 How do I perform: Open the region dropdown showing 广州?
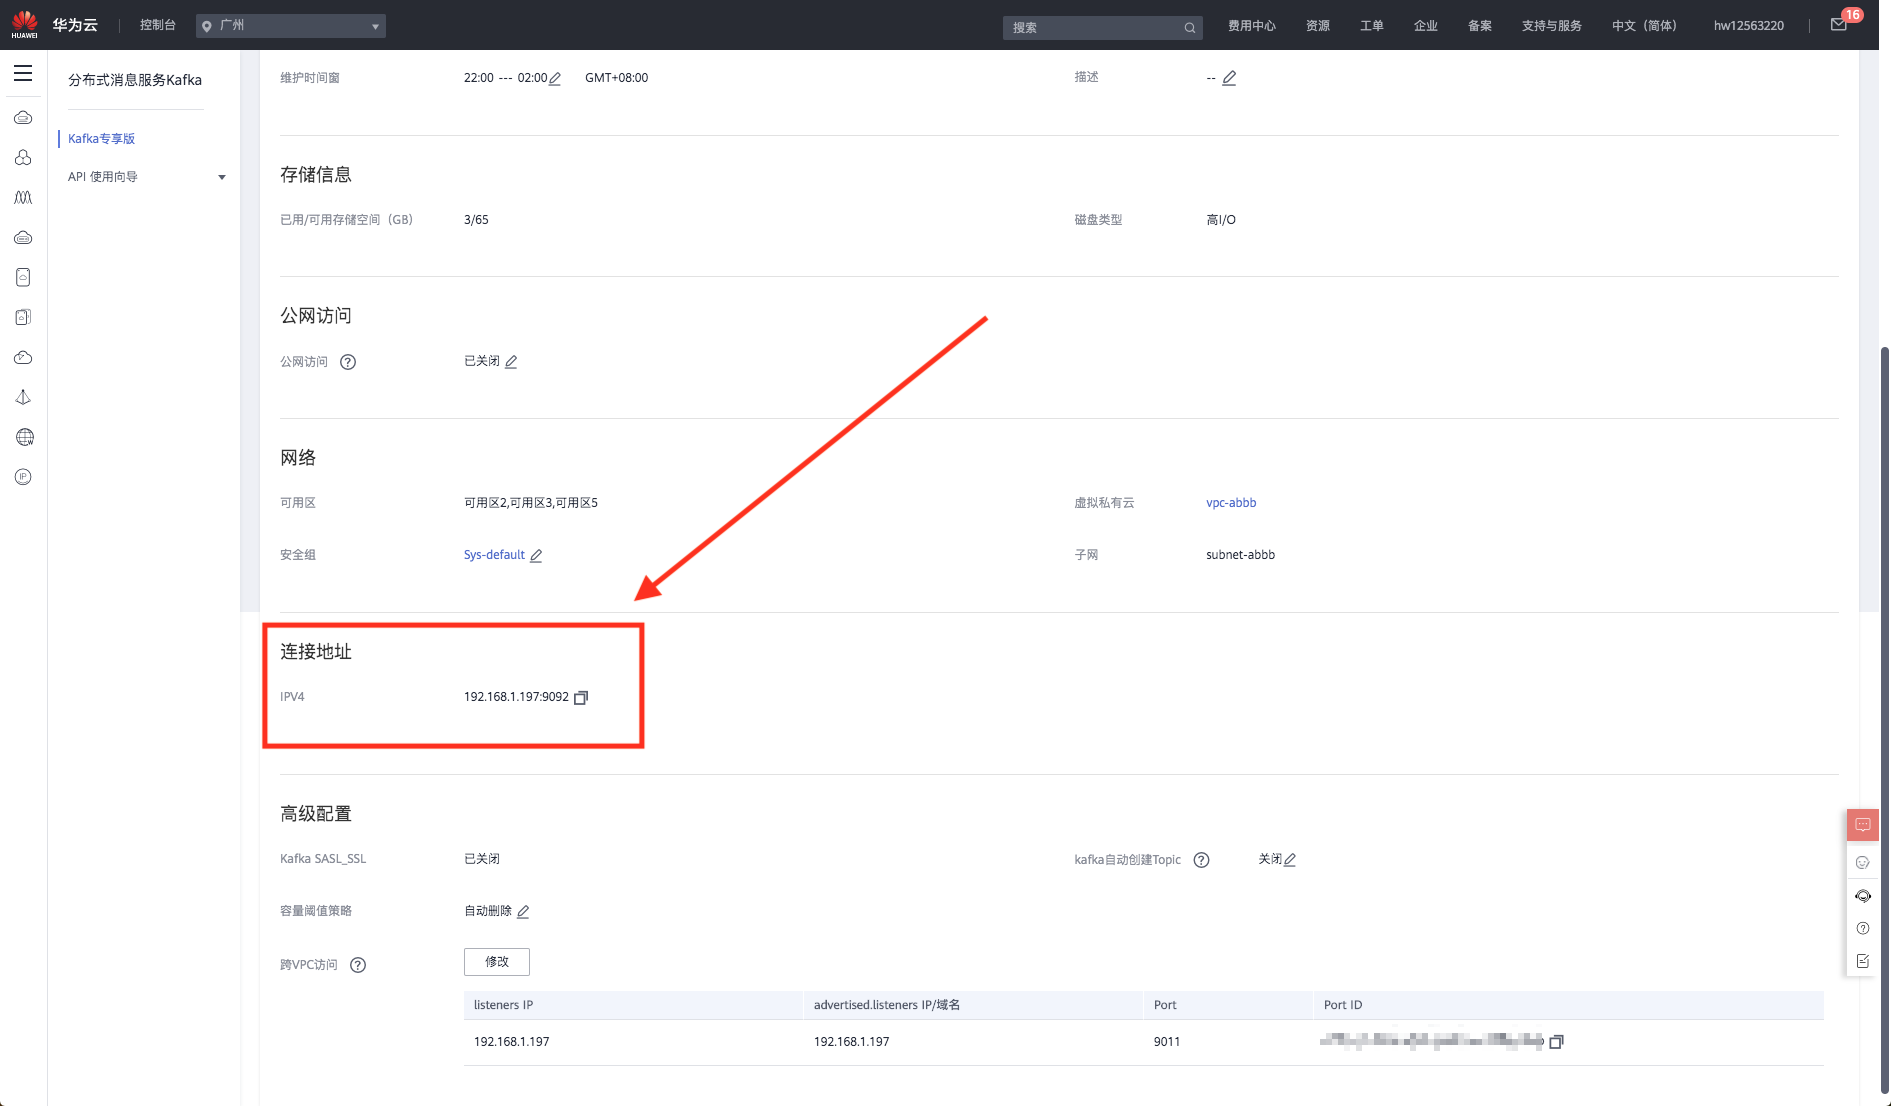(290, 26)
